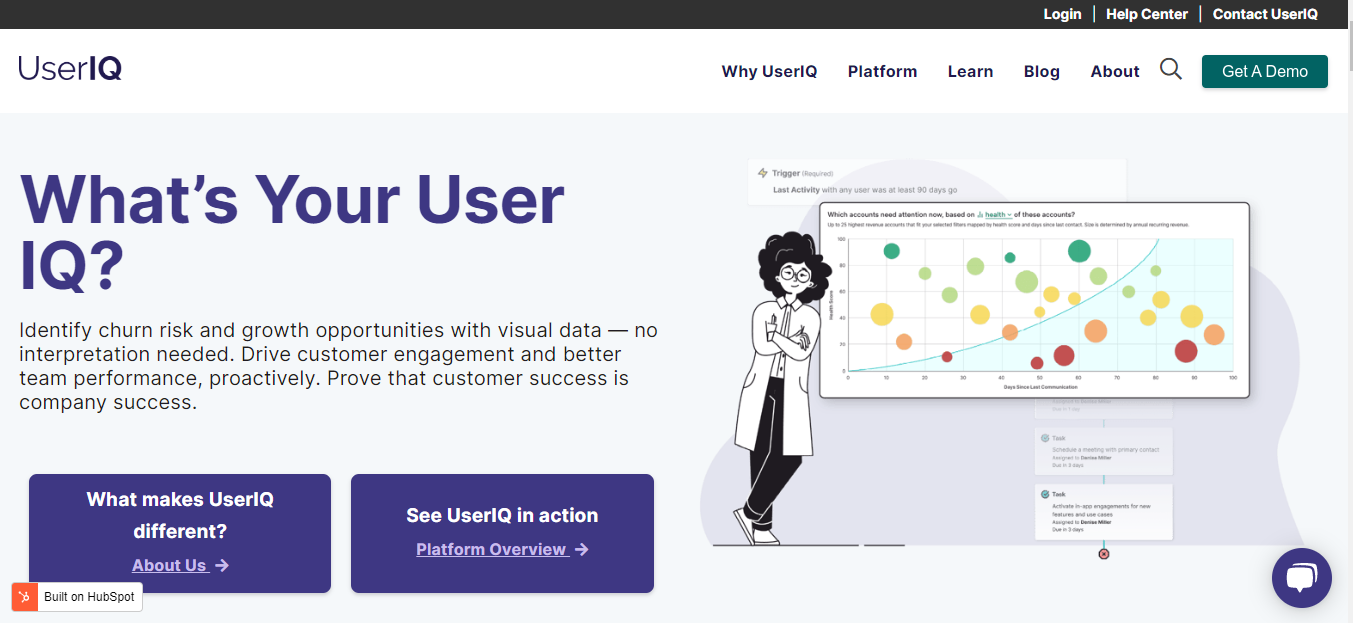Viewport: 1353px width, 623px height.
Task: Click the "Activate in-app engagements" task card
Action: coord(1103,512)
